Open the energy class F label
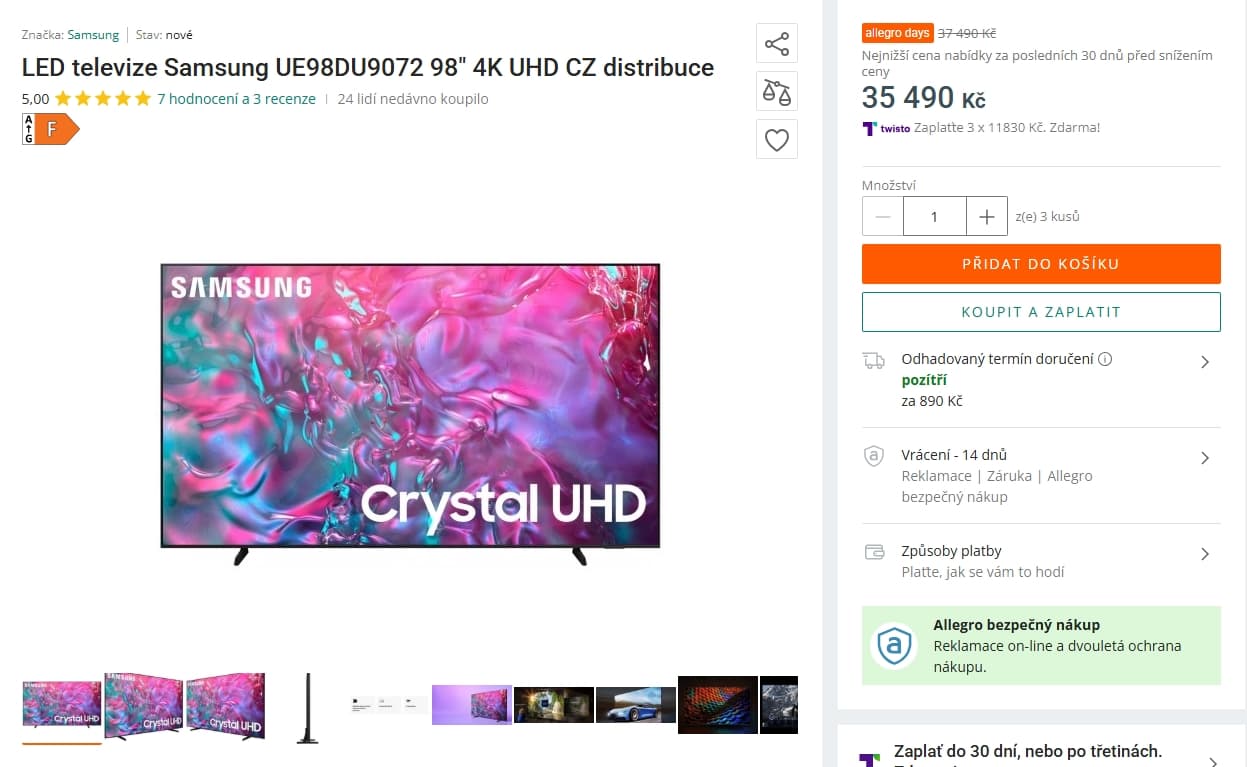This screenshot has height=767, width=1247. (x=50, y=129)
